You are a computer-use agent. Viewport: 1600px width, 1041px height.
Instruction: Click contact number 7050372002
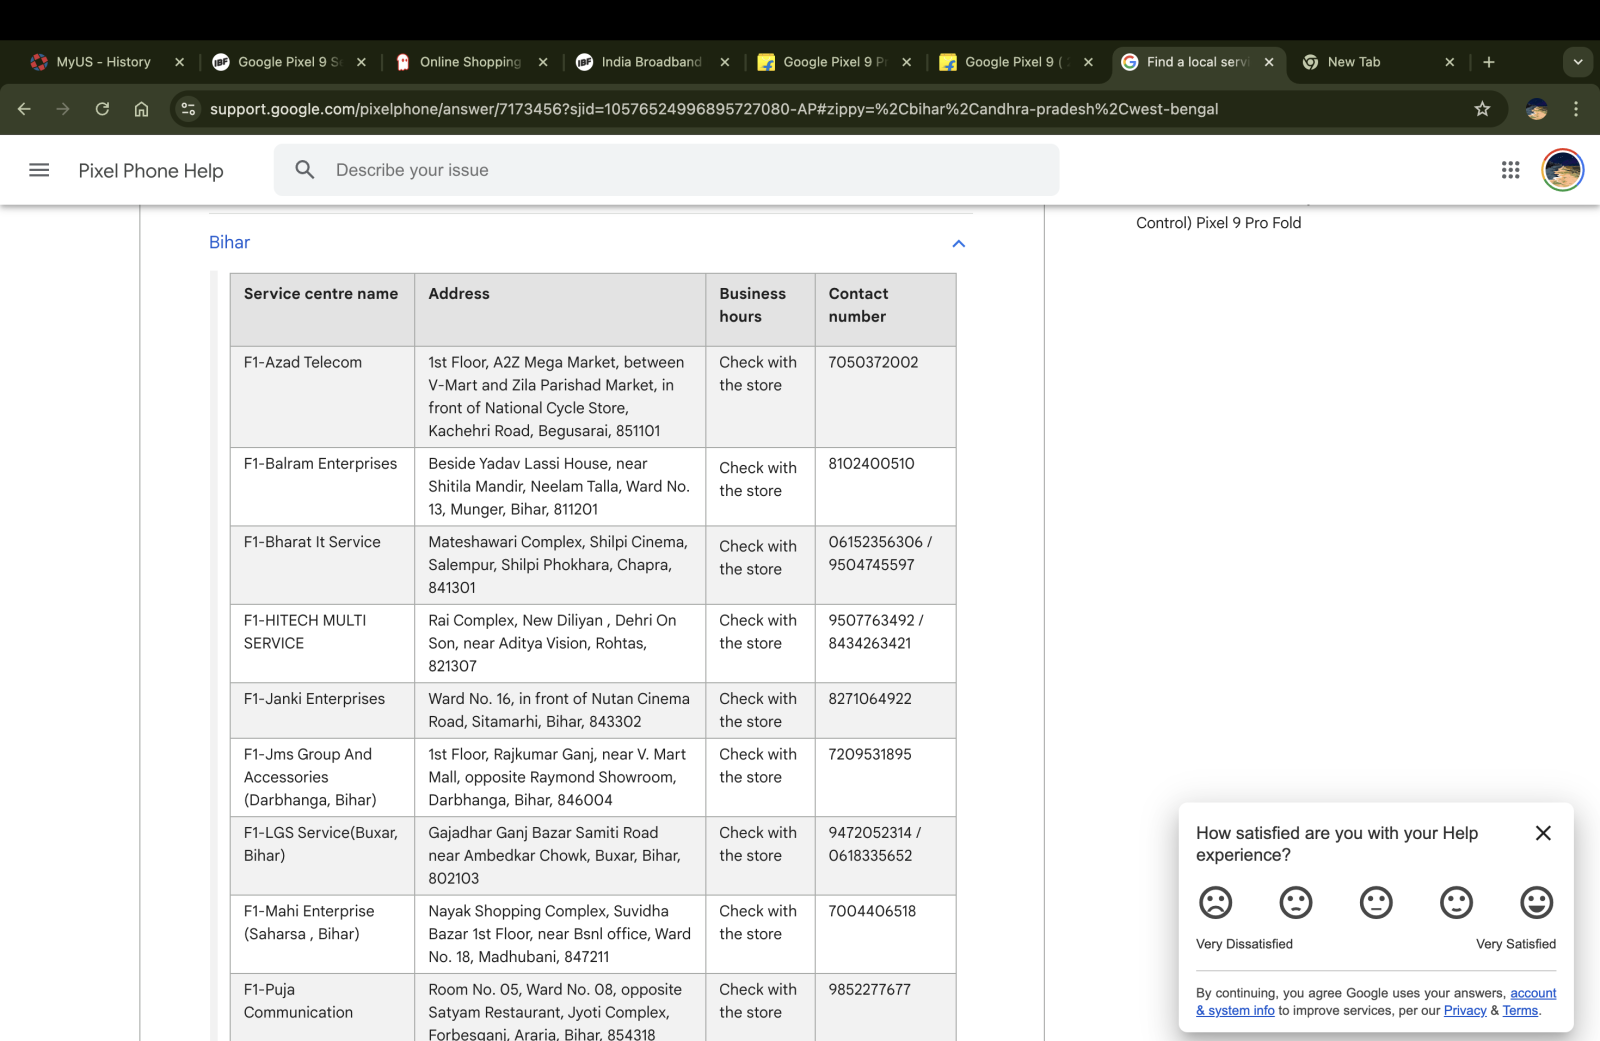[x=873, y=362]
